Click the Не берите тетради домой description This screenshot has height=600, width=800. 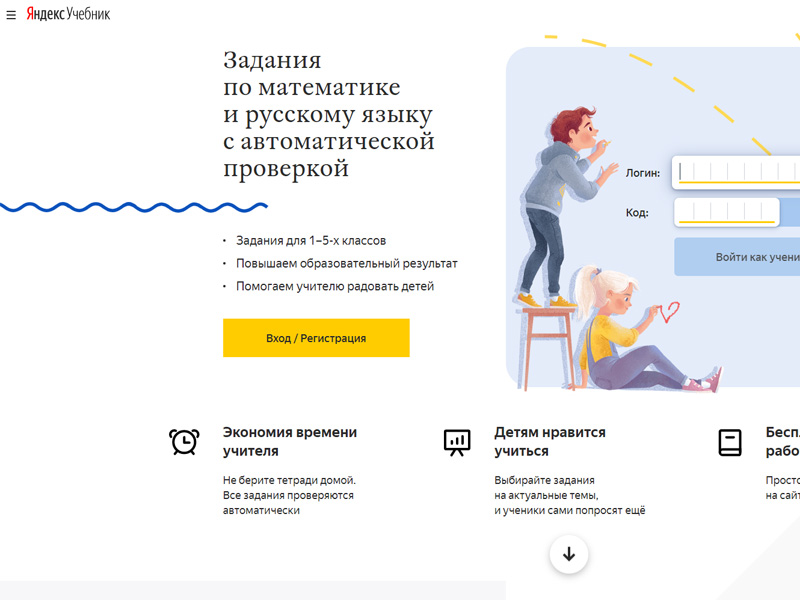tap(289, 495)
